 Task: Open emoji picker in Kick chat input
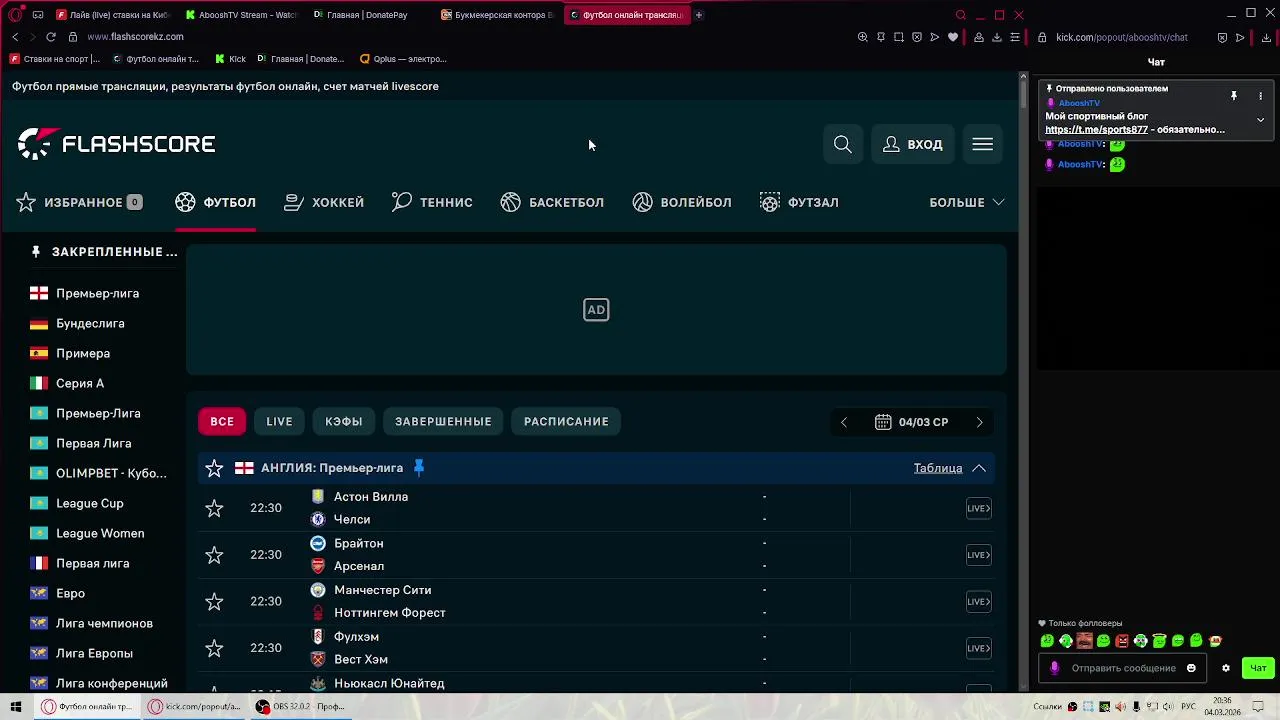[x=1191, y=668]
